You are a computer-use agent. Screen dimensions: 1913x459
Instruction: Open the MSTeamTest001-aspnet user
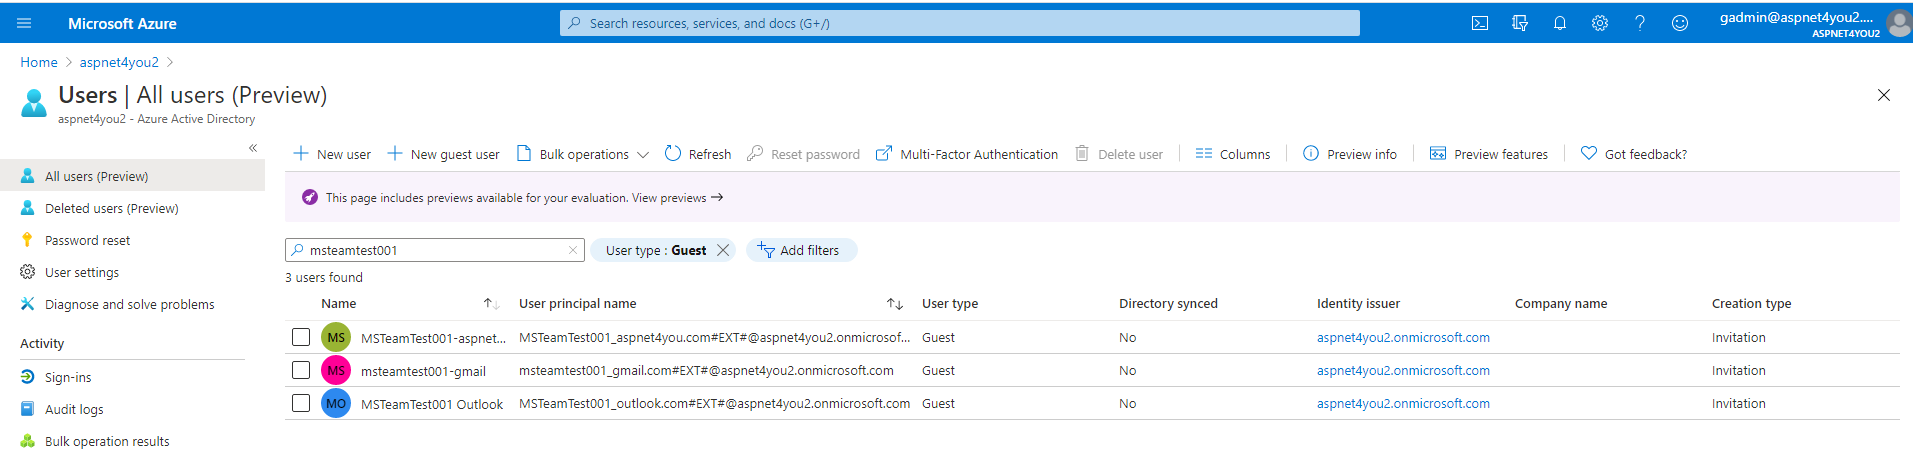[x=433, y=338]
